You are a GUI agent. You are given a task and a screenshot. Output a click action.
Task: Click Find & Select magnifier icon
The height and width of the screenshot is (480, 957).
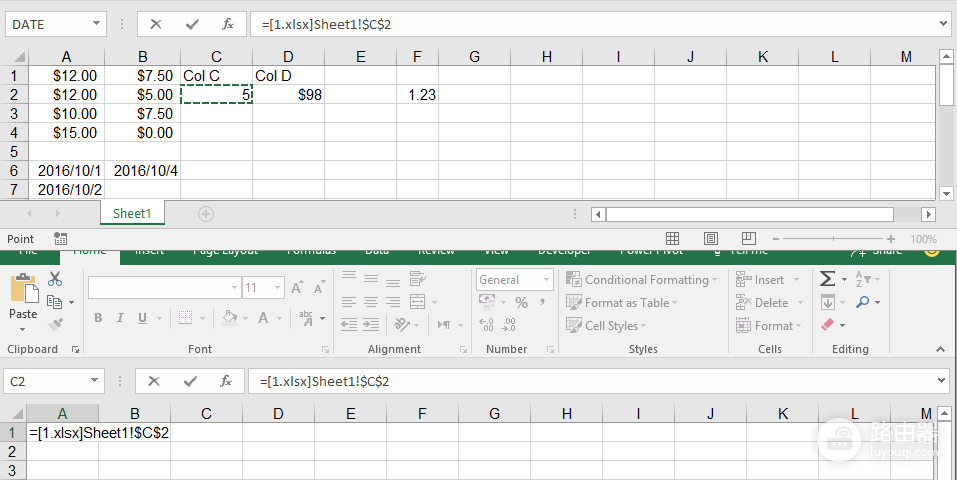[x=862, y=302]
